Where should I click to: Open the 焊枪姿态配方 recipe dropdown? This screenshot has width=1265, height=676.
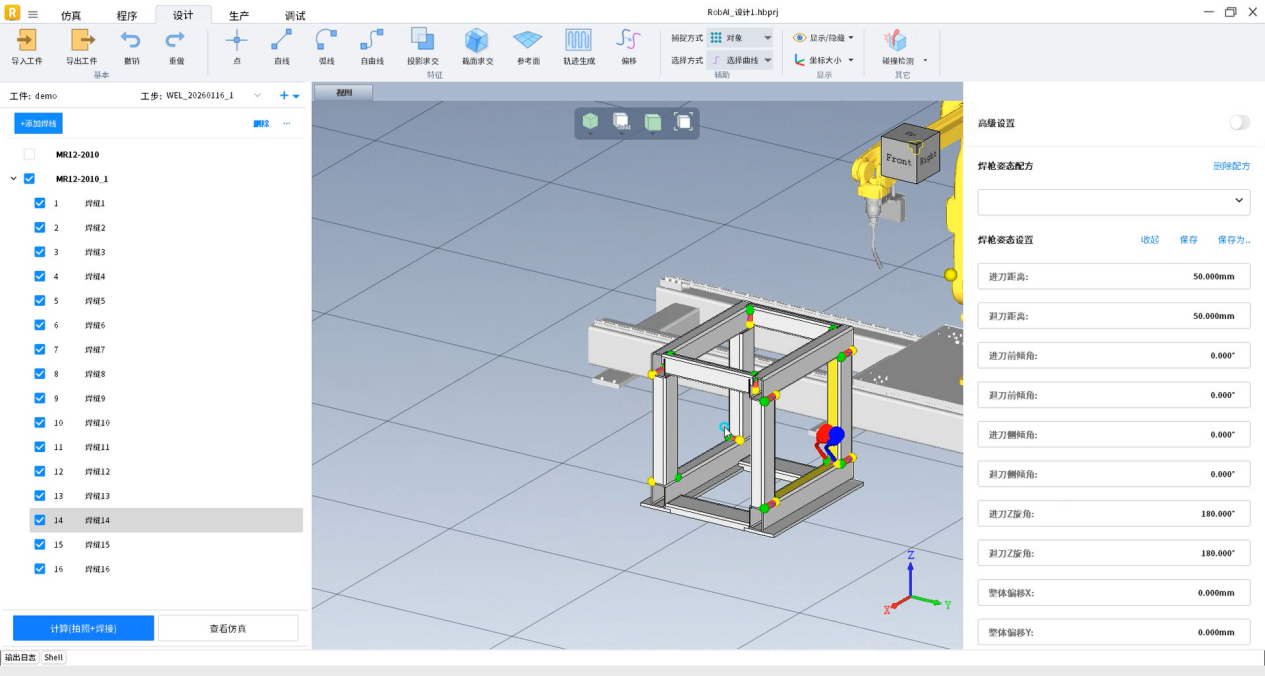[1114, 201]
